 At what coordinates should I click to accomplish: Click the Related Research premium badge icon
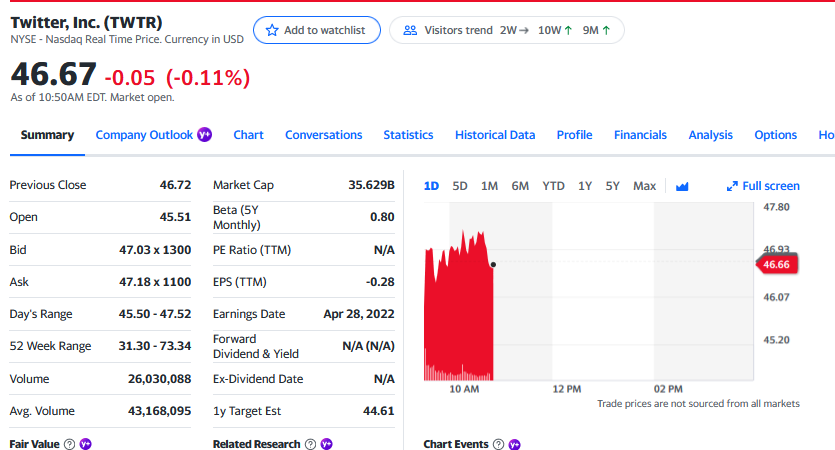click(327, 444)
